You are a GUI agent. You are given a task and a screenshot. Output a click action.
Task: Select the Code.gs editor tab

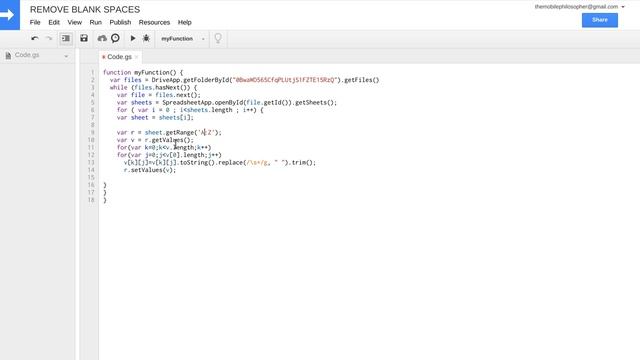click(x=119, y=57)
